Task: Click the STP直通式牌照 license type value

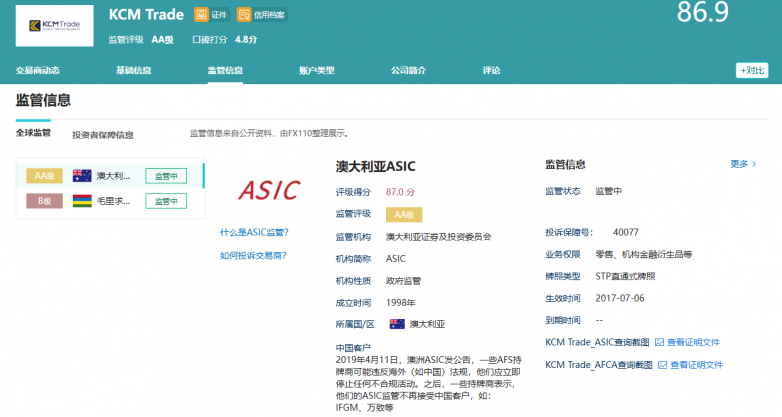Action: (625, 276)
